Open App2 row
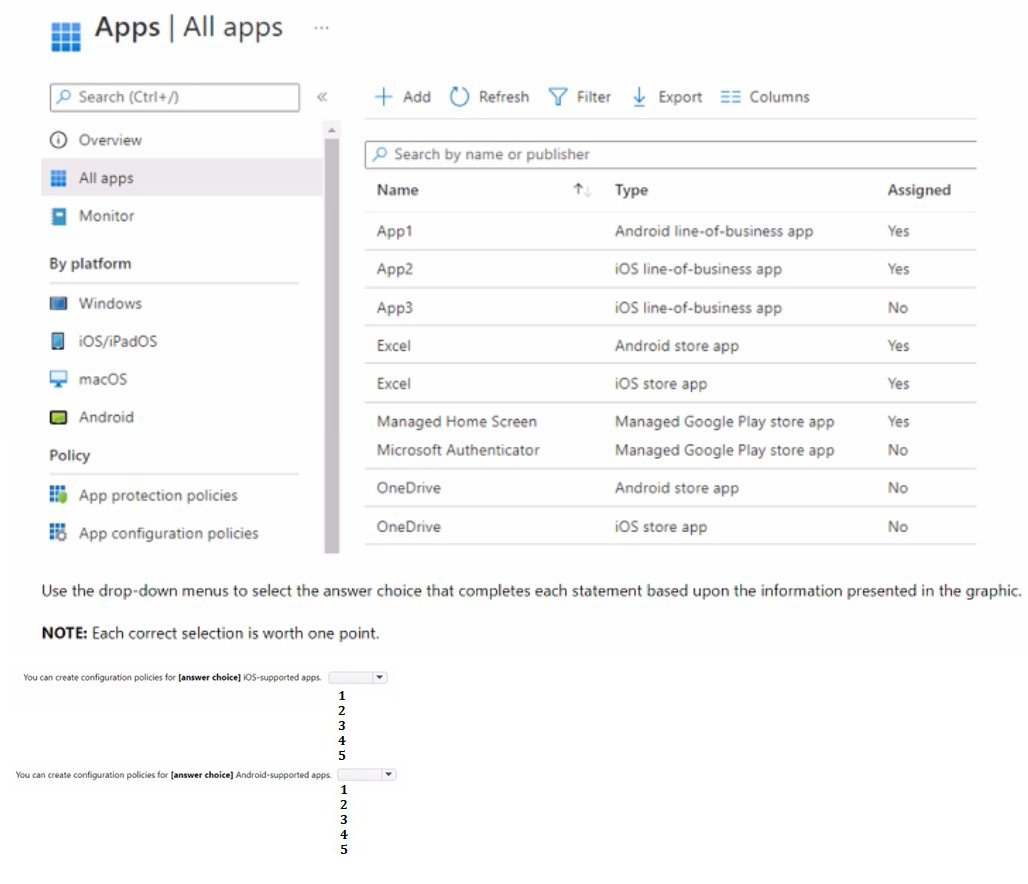Image resolution: width=1028 pixels, height=884 pixels. point(670,269)
